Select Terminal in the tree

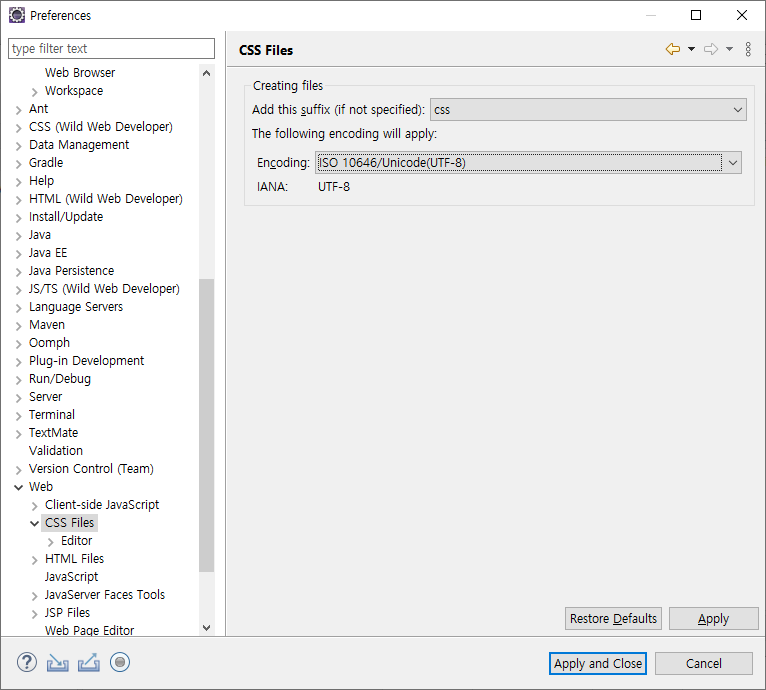(52, 415)
